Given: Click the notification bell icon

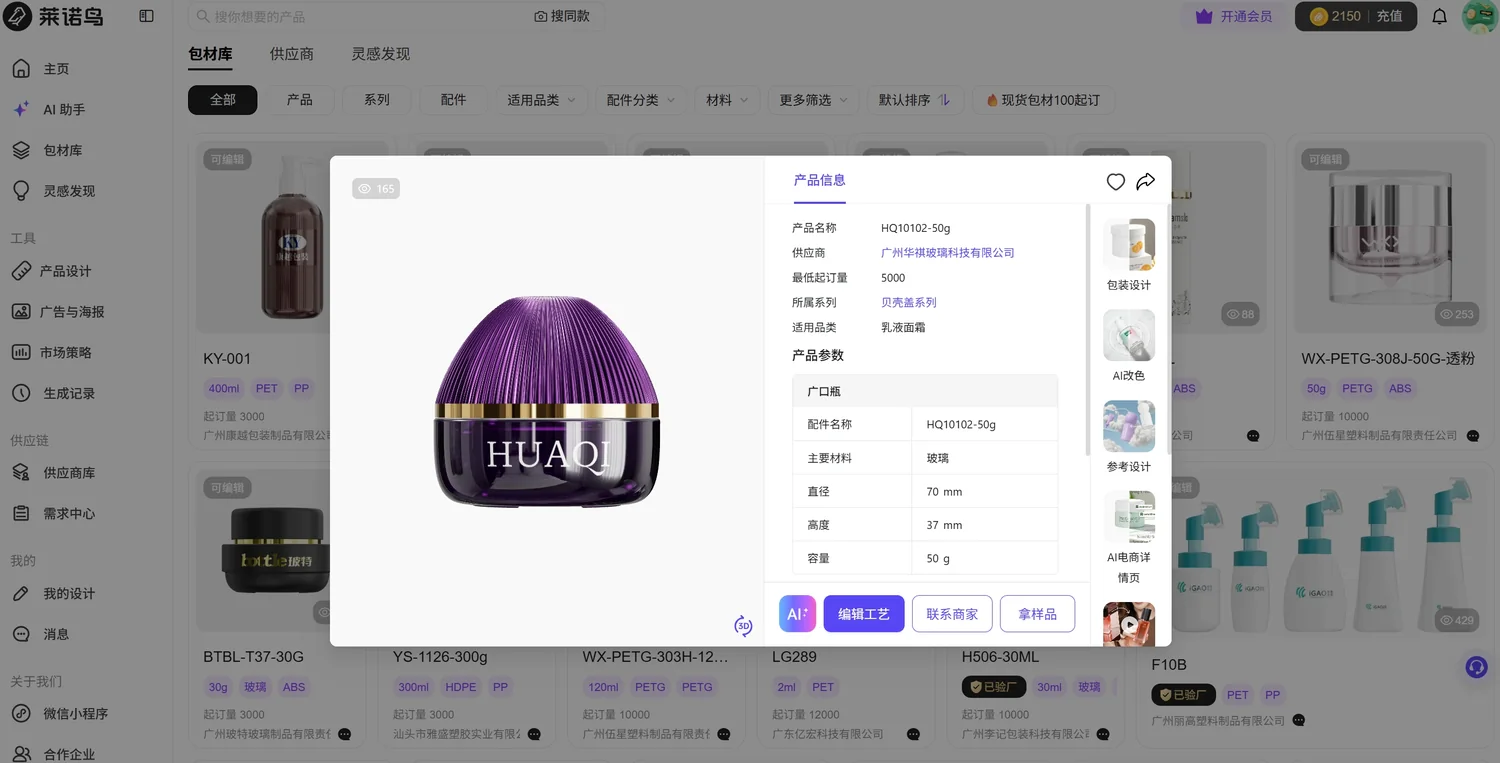Looking at the screenshot, I should [1439, 16].
